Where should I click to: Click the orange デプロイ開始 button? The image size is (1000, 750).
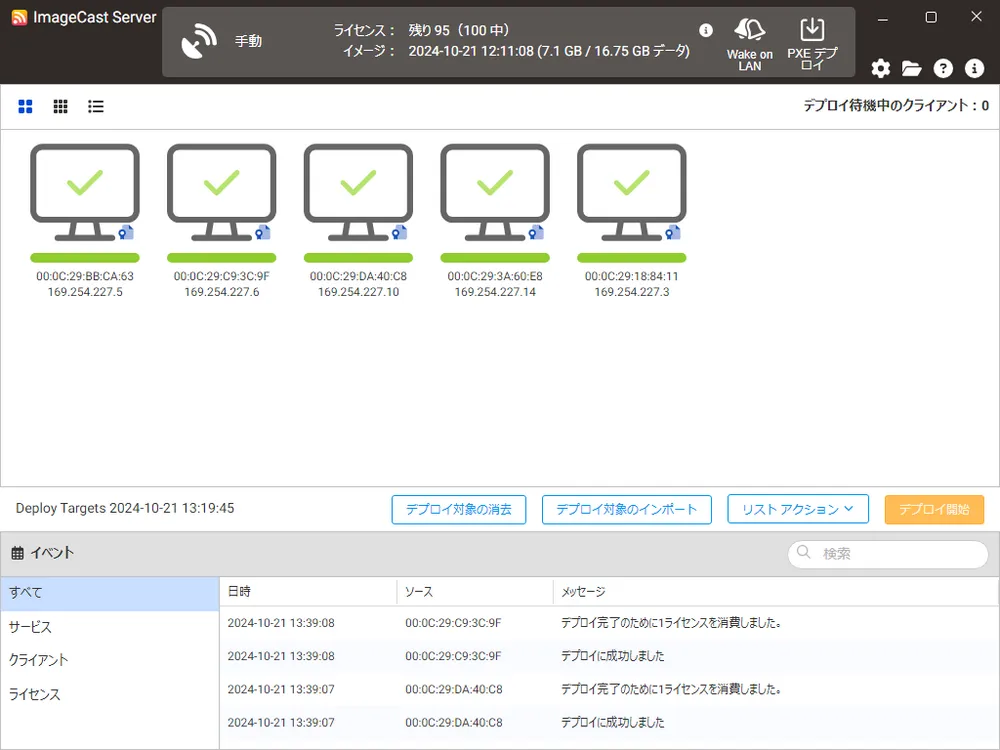(933, 509)
